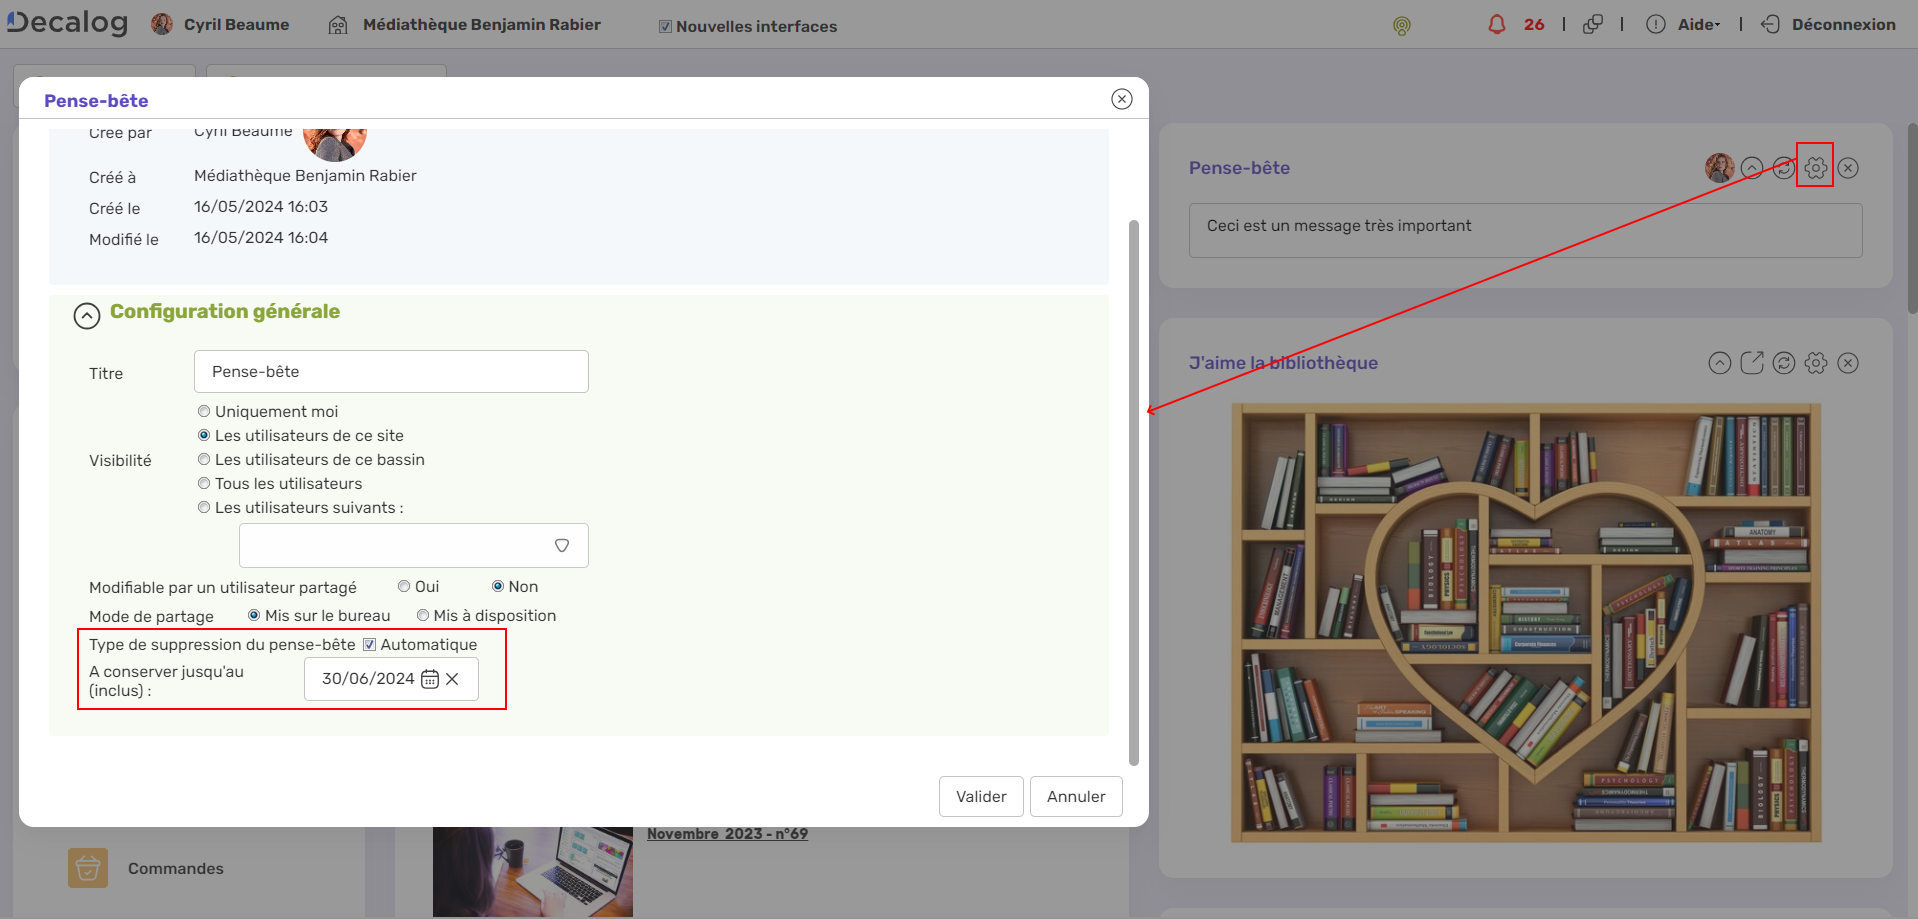This screenshot has width=1918, height=919.
Task: Collapse the Configuration générale section
Action: (x=87, y=316)
